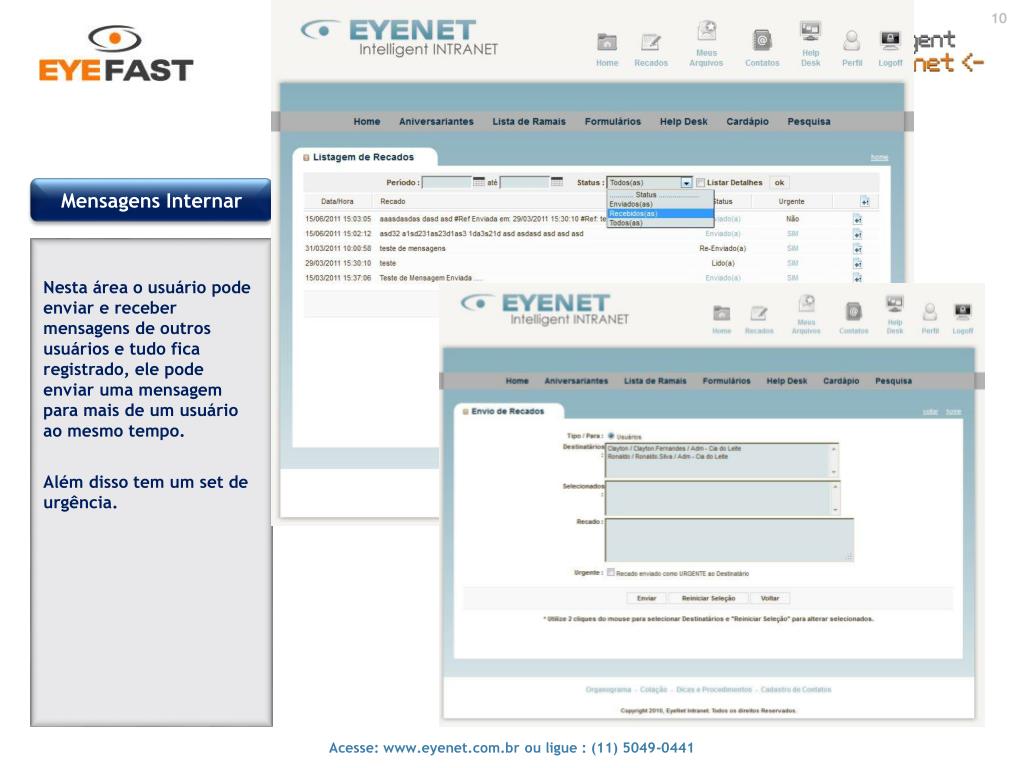Click Lido(a) status cell

722,264
